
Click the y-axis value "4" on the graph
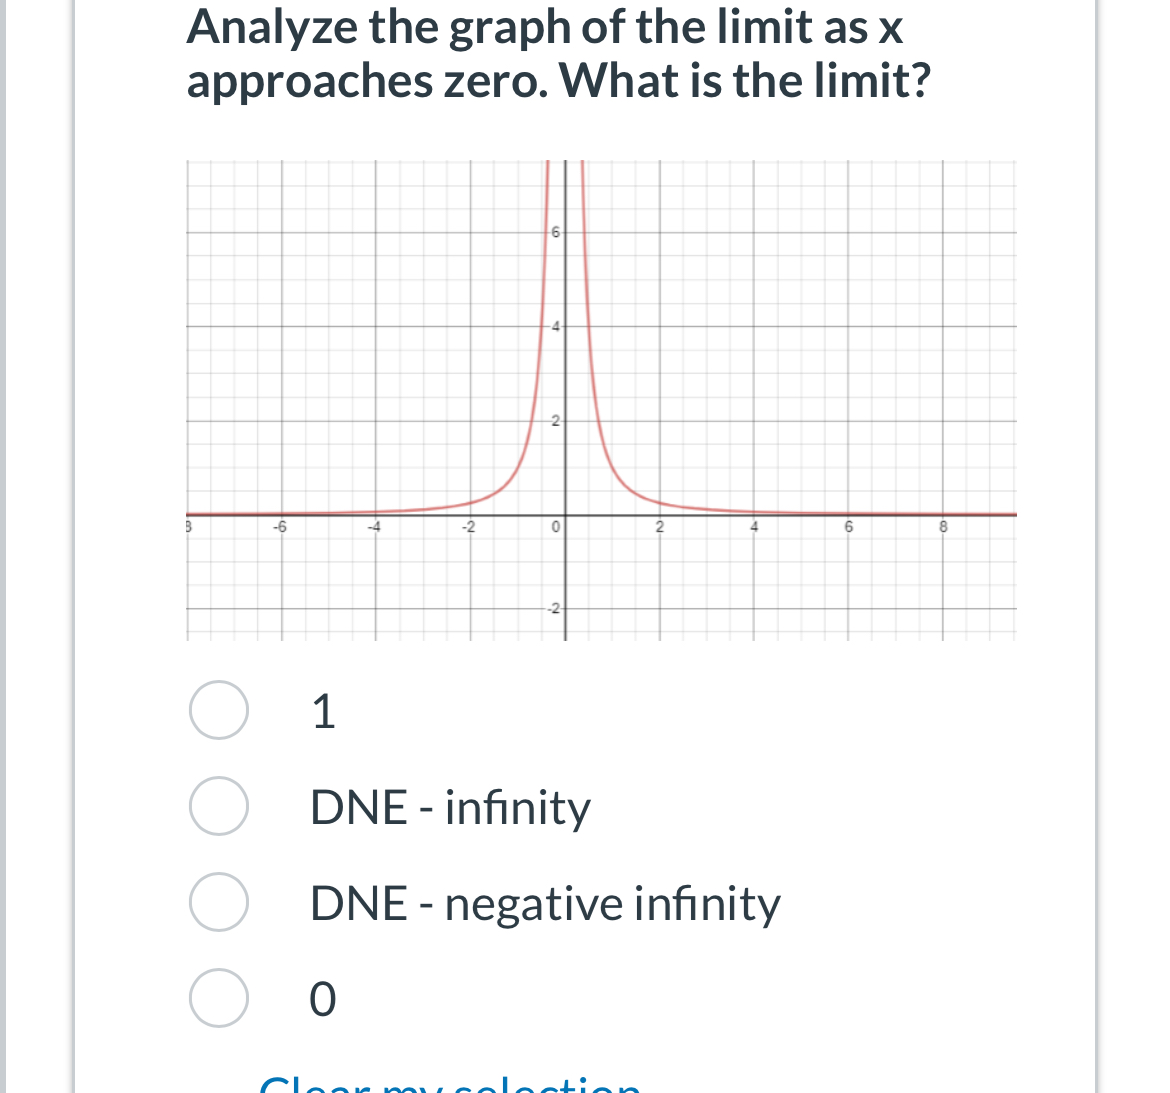[554, 325]
